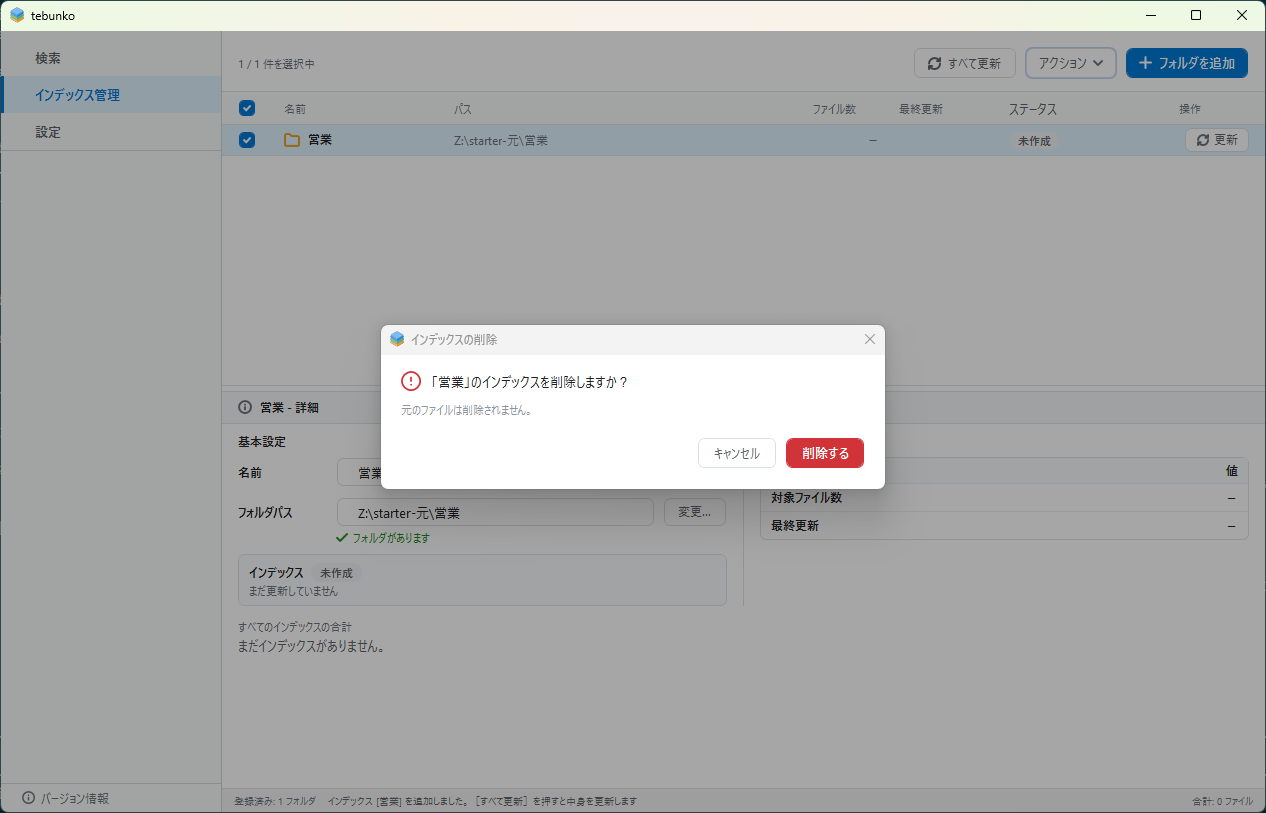Click the 対象ファイル数 row in the details table

pos(1004,497)
